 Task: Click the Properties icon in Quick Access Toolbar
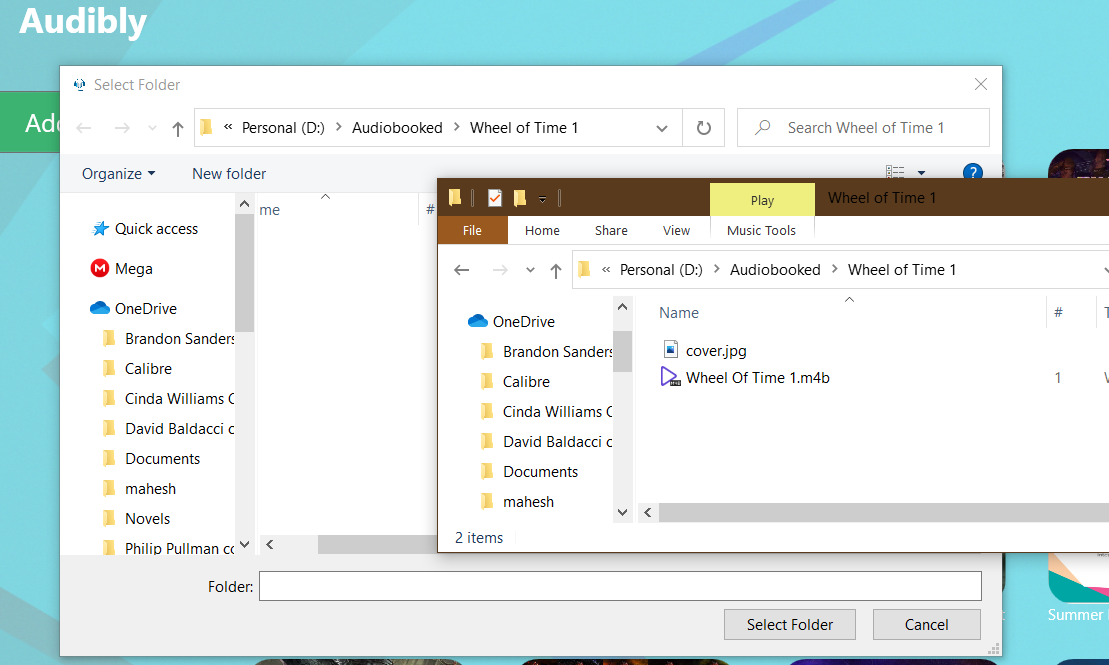[x=494, y=197]
